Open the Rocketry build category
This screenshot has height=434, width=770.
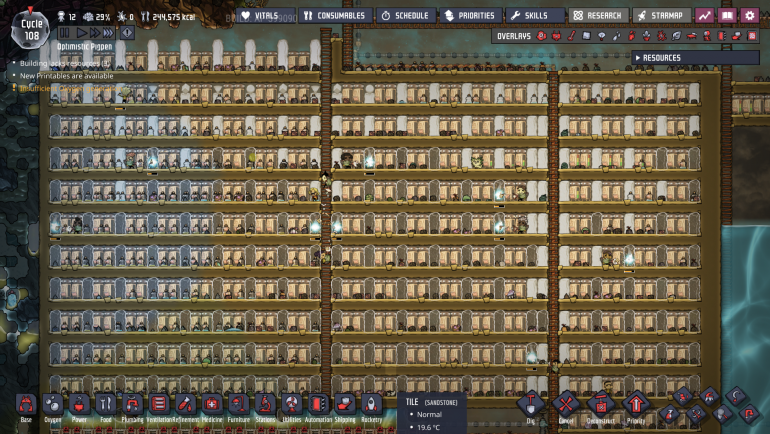tap(371, 404)
